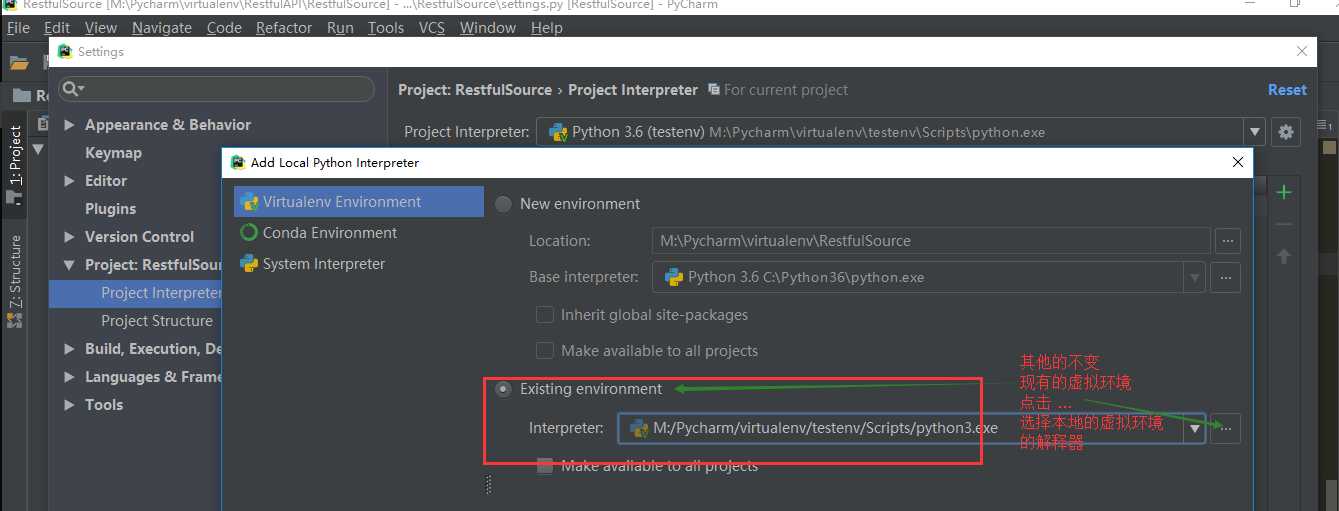The width and height of the screenshot is (1339, 511).
Task: Expand the Editor settings node
Action: tap(69, 181)
